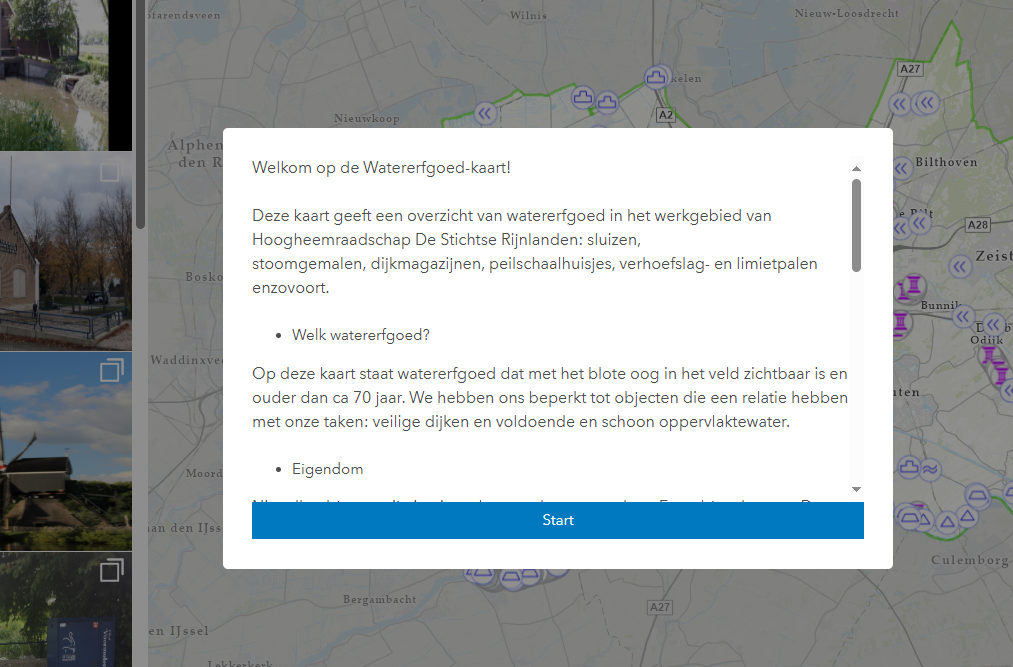
Task: Click the A2 road shield
Action: 665,115
